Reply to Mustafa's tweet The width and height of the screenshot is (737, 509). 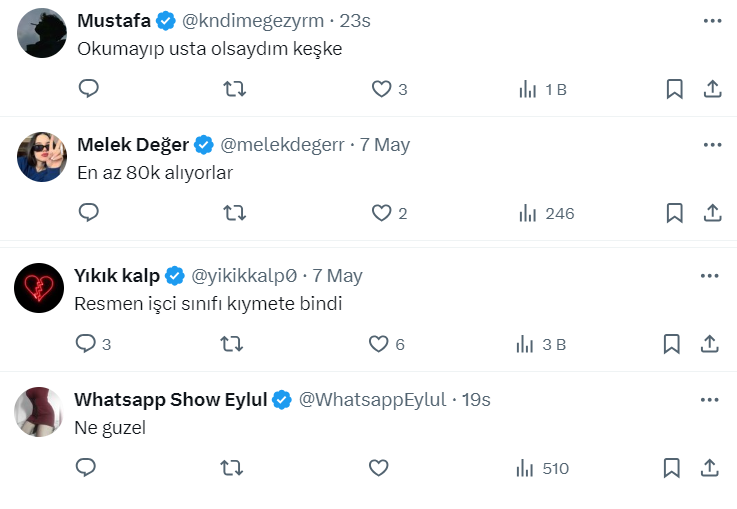89,89
